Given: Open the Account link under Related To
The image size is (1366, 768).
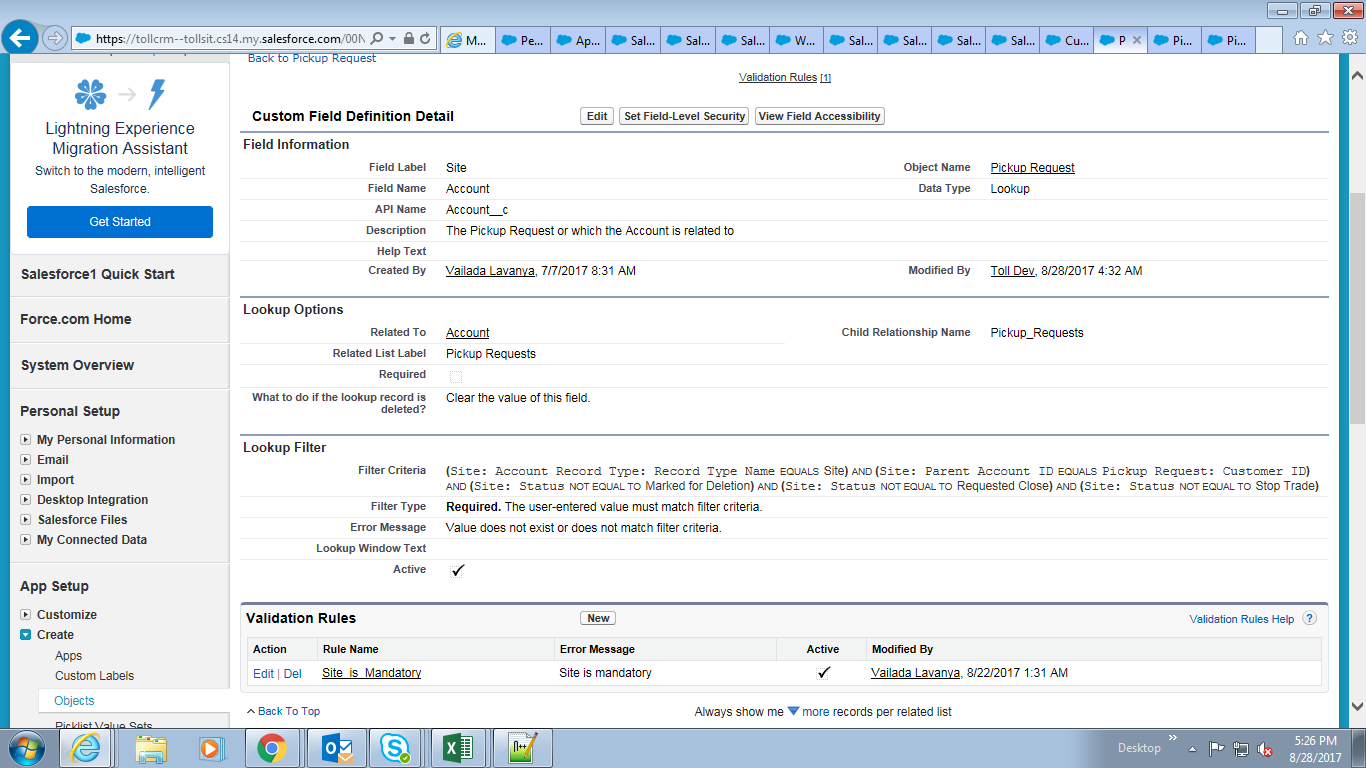Looking at the screenshot, I should pos(468,333).
